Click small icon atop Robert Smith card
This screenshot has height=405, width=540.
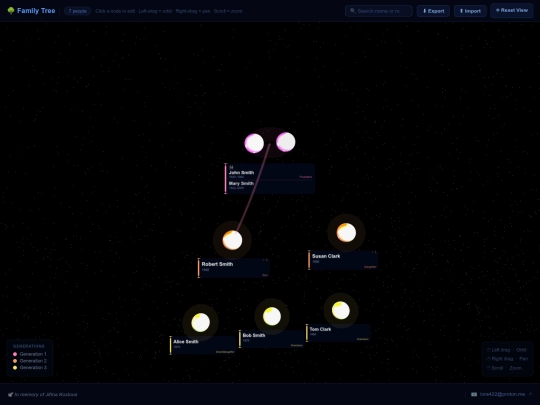pos(265,260)
